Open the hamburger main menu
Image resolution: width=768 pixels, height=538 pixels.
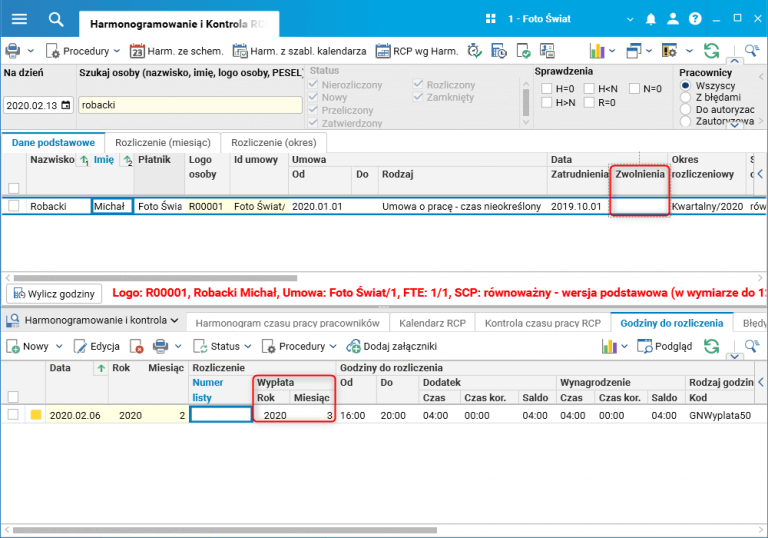click(19, 19)
